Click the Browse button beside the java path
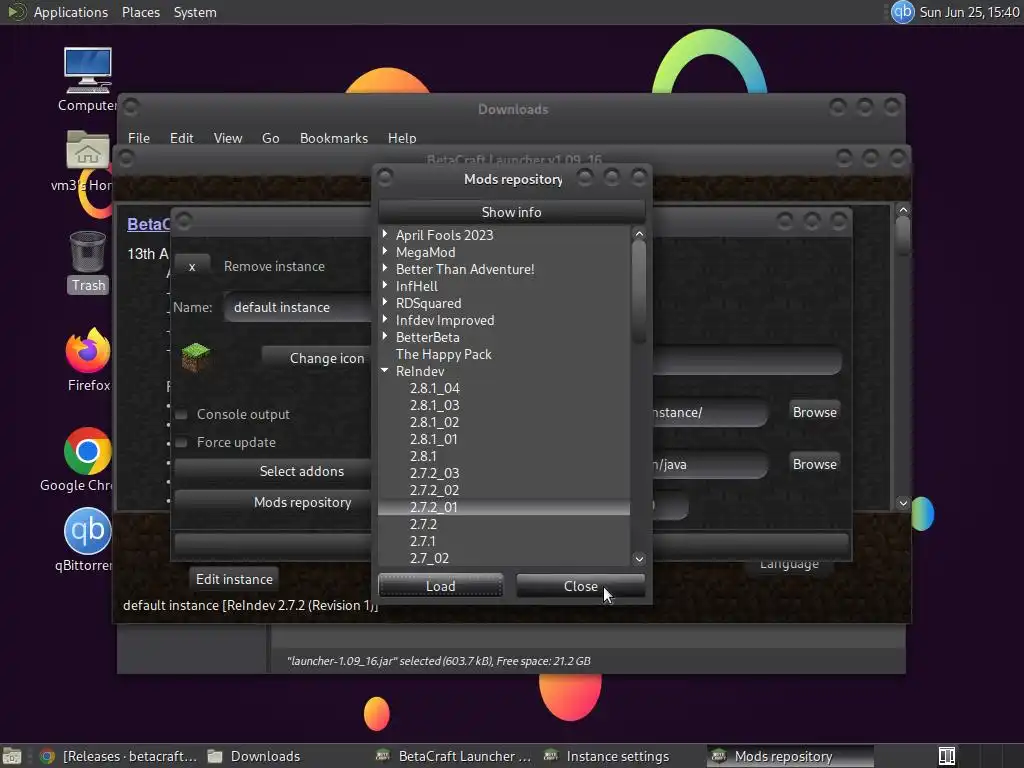 coord(814,464)
